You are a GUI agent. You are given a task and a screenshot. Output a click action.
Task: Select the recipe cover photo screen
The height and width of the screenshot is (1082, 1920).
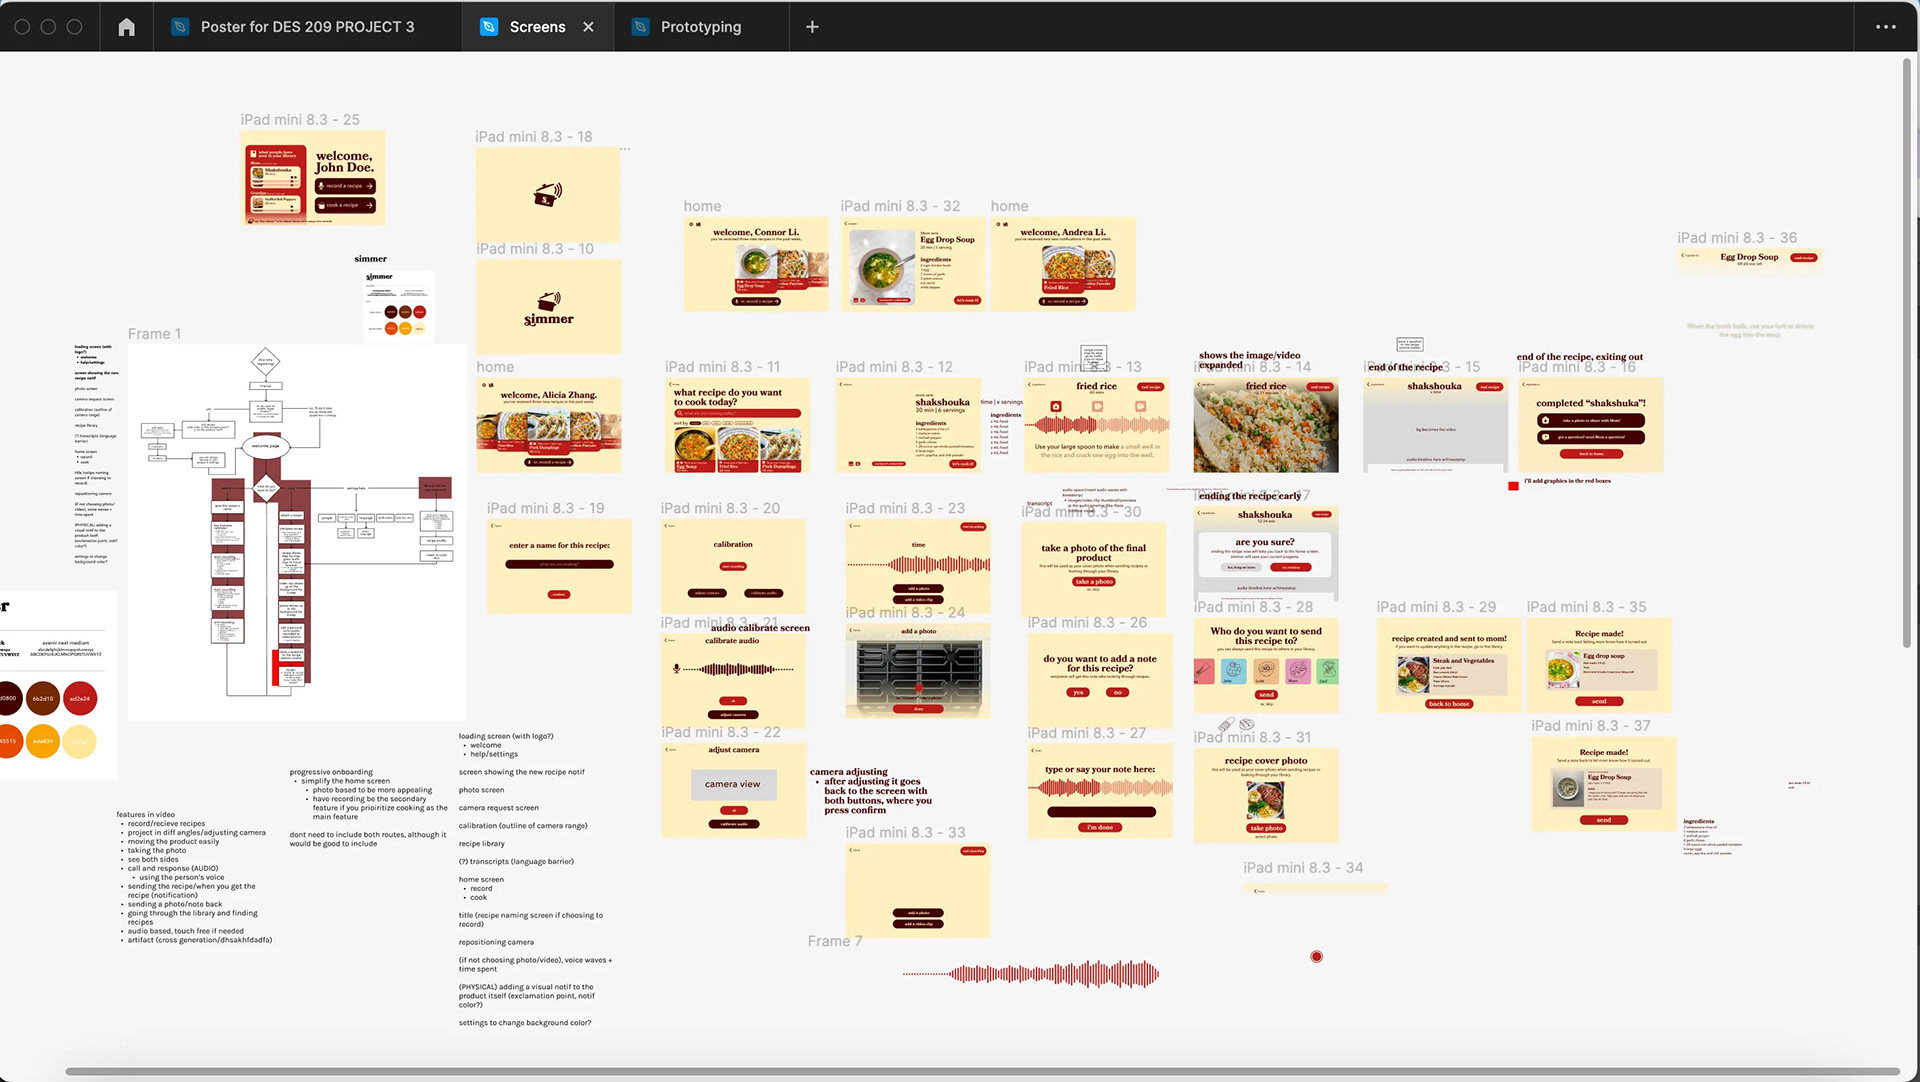(x=1266, y=795)
